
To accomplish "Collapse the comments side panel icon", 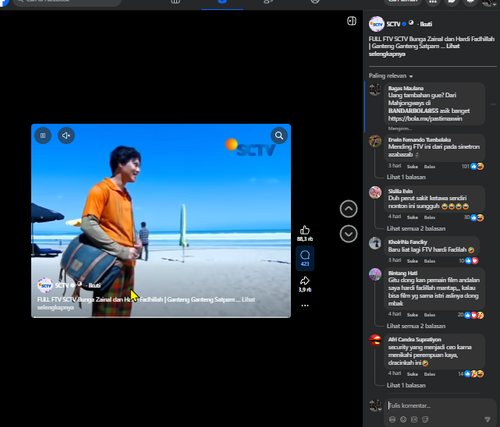I will click(351, 21).
